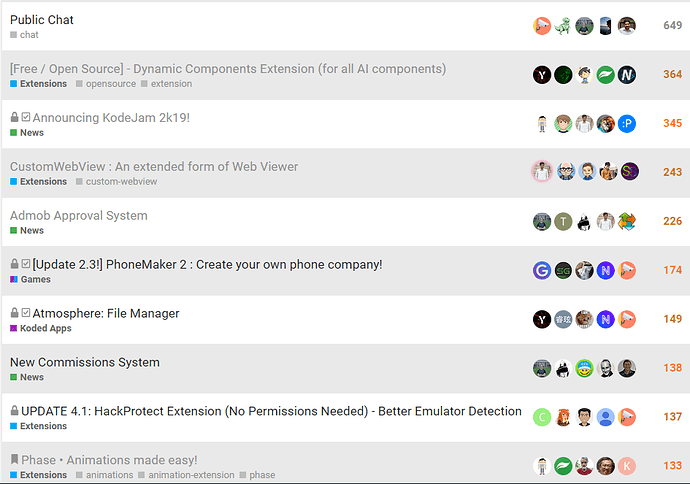Open News category under New Commissions System

(27, 377)
